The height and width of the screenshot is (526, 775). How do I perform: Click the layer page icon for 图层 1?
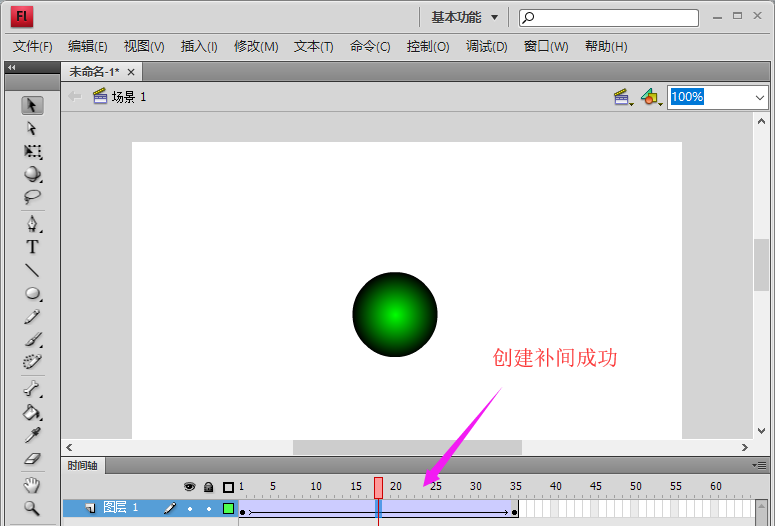point(90,508)
